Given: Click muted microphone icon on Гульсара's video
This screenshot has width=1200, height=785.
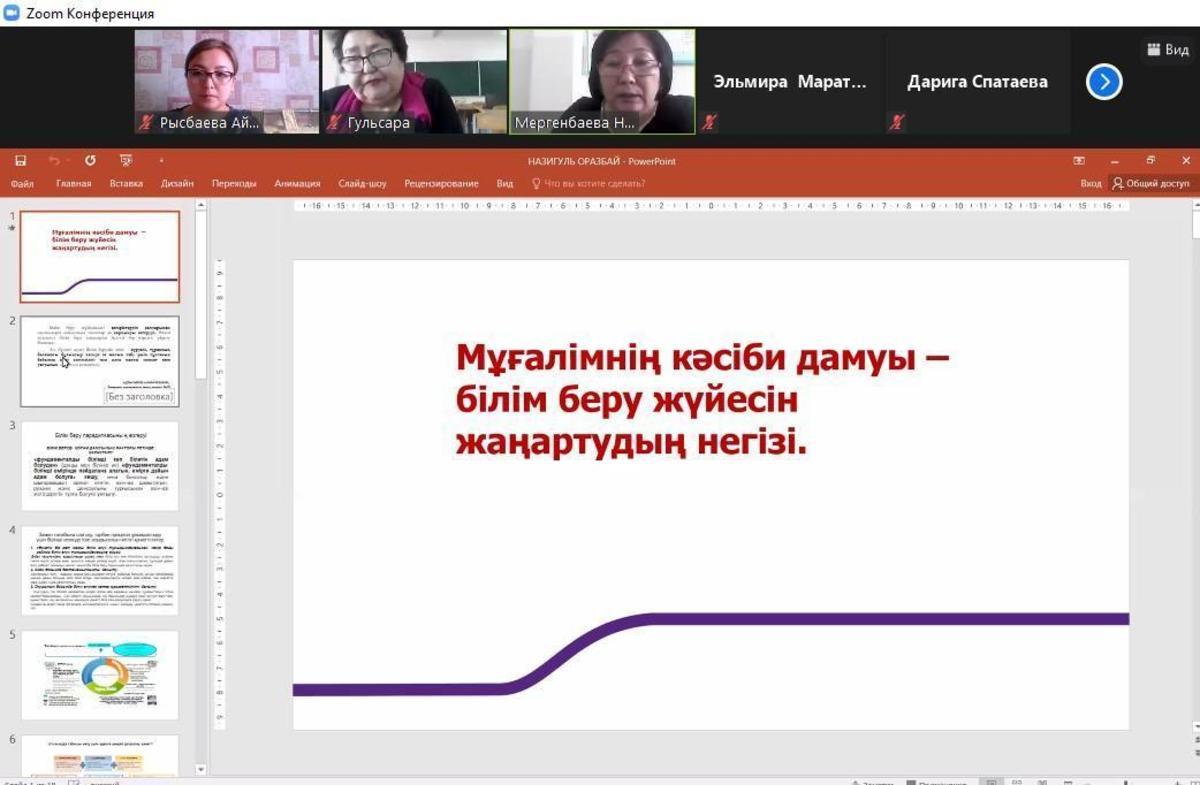Looking at the screenshot, I should (335, 123).
